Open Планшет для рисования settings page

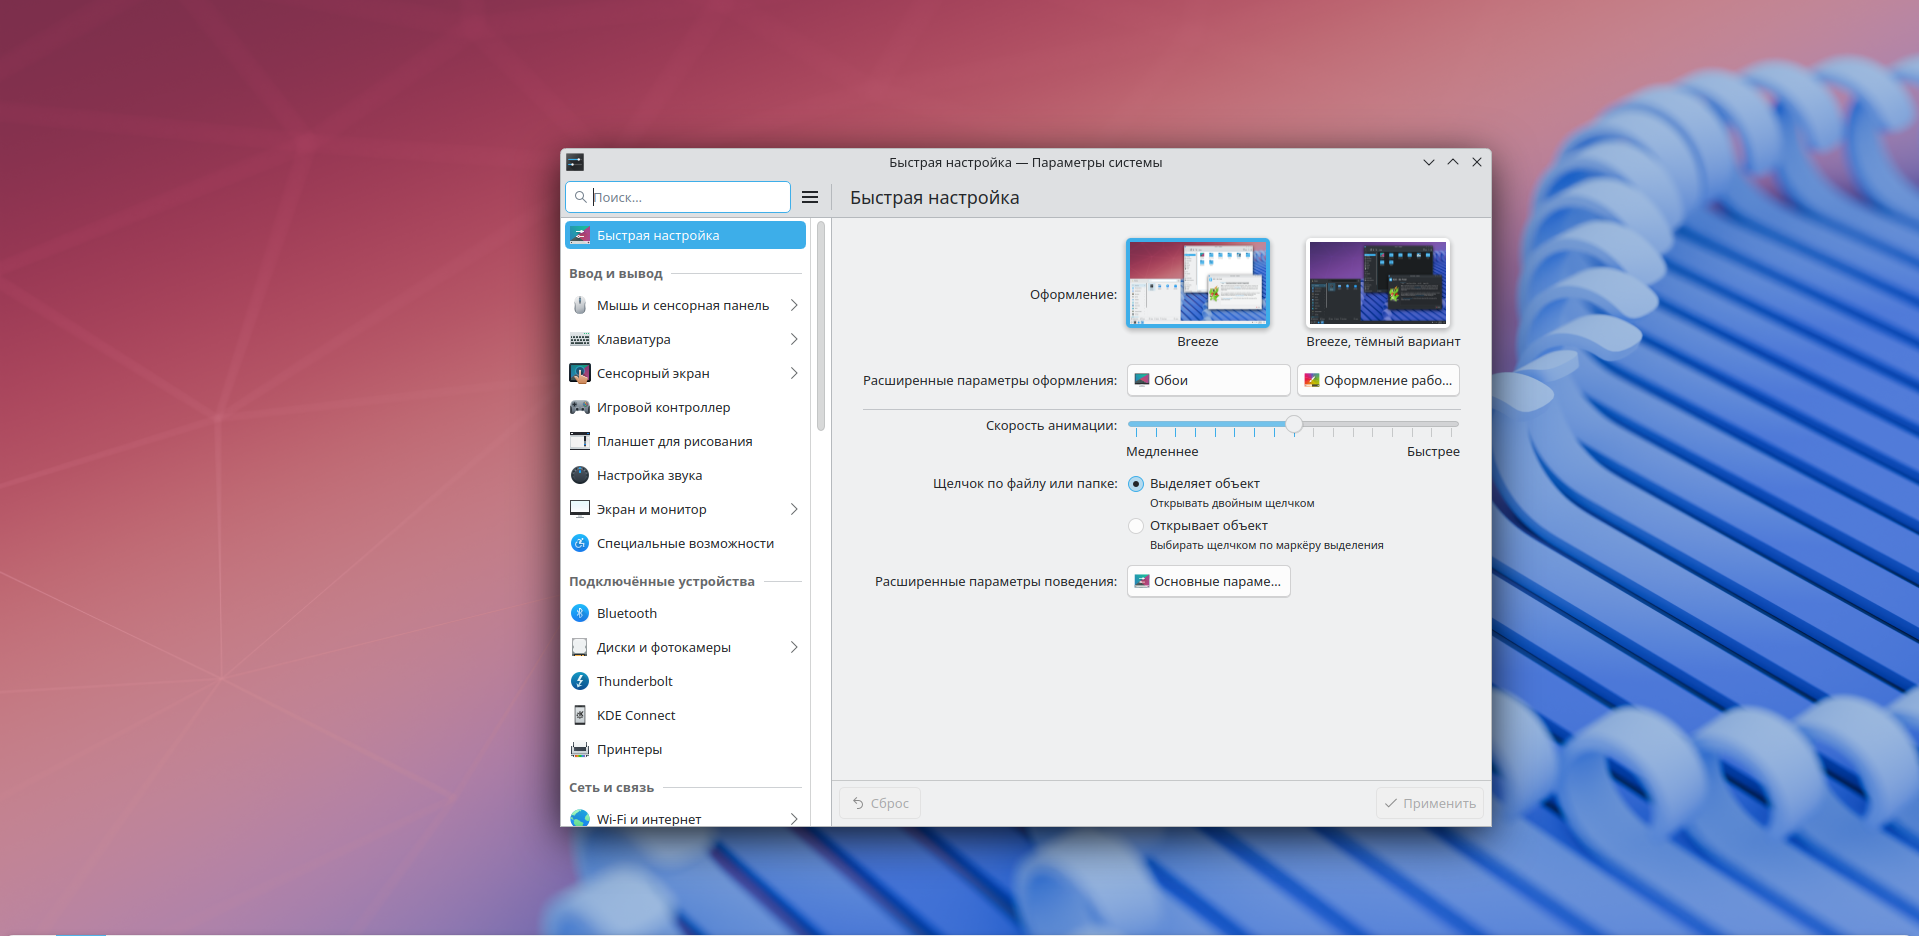[686, 441]
